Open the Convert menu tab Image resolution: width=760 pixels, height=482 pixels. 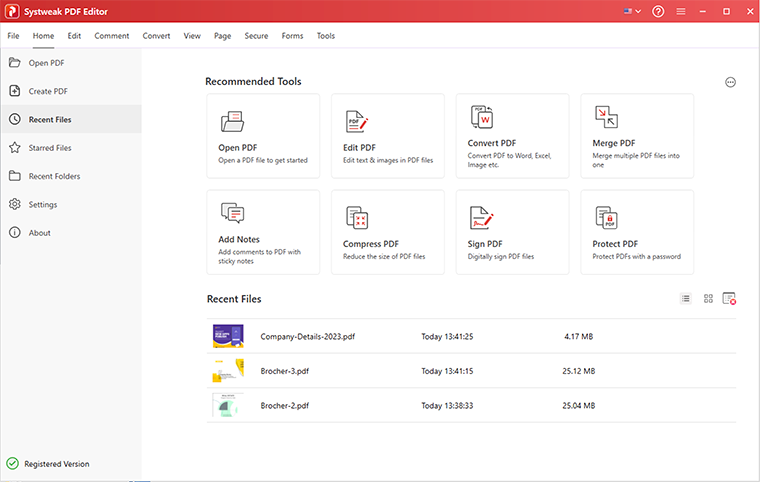(x=156, y=36)
